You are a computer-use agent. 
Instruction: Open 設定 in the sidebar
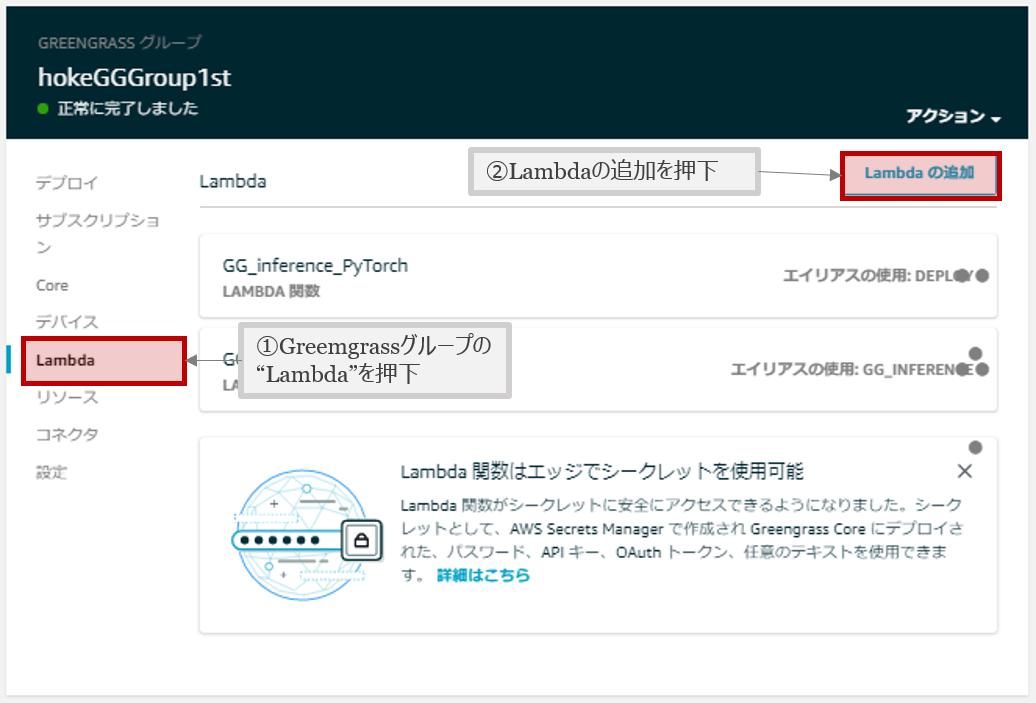(x=51, y=472)
